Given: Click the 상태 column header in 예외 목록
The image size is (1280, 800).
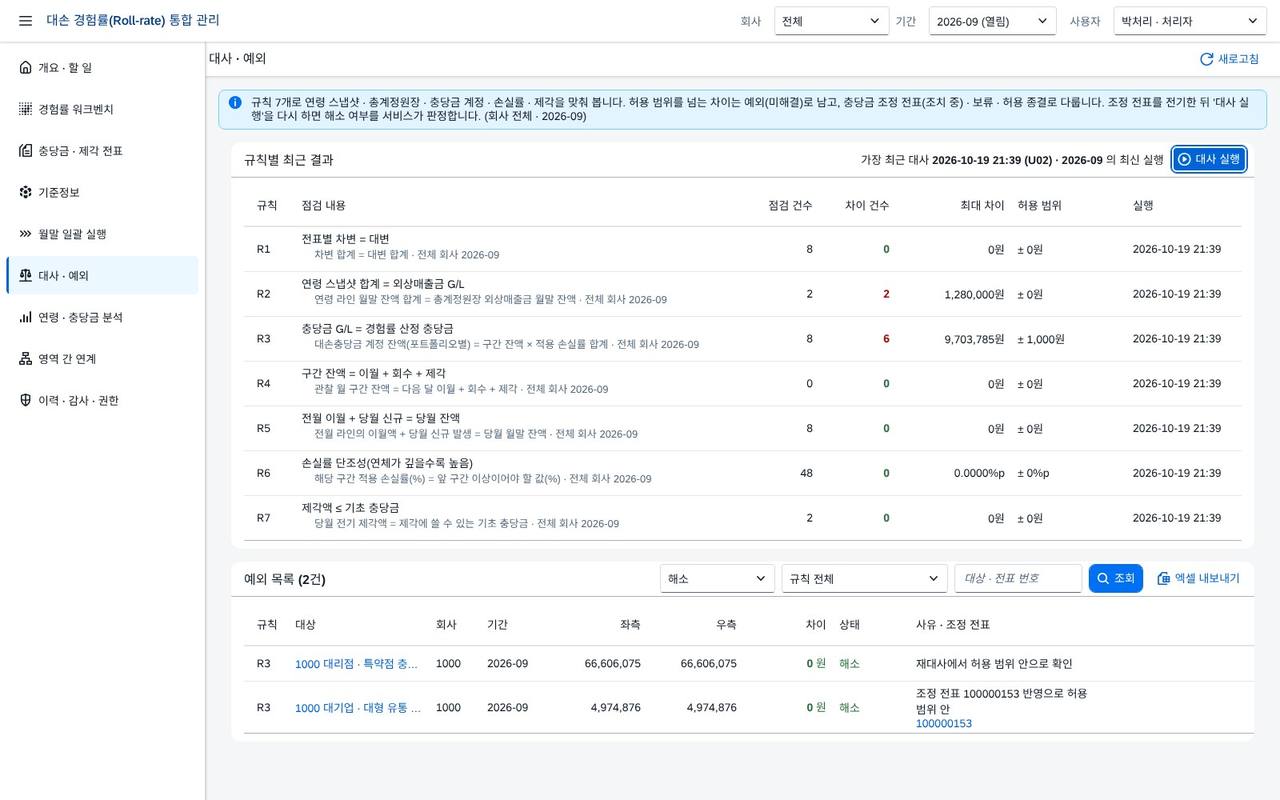Looking at the screenshot, I should tap(849, 624).
